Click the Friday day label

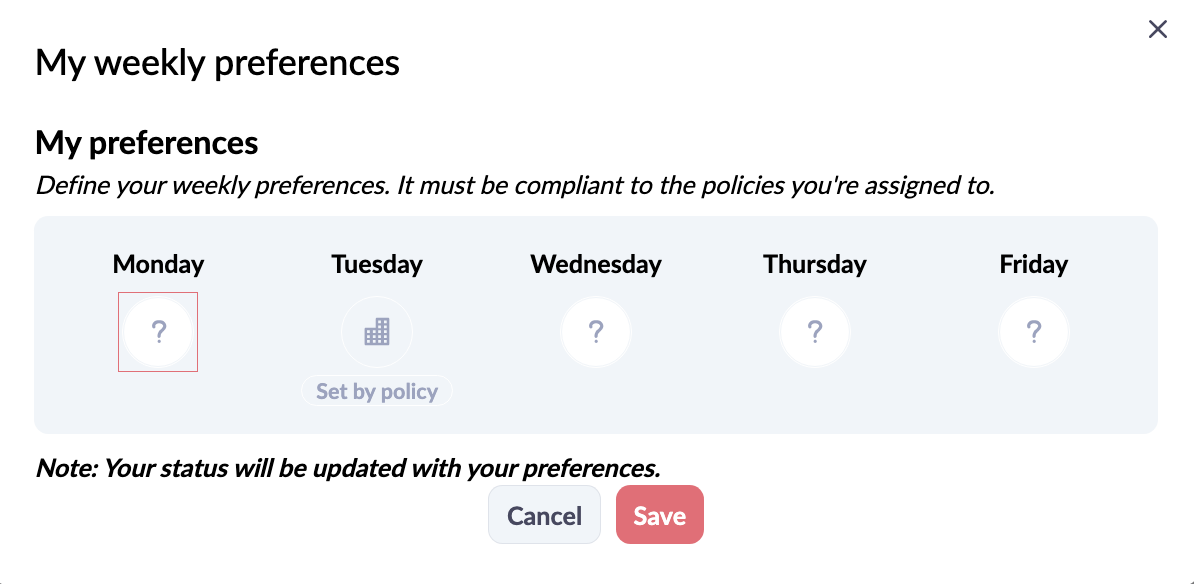(1033, 264)
